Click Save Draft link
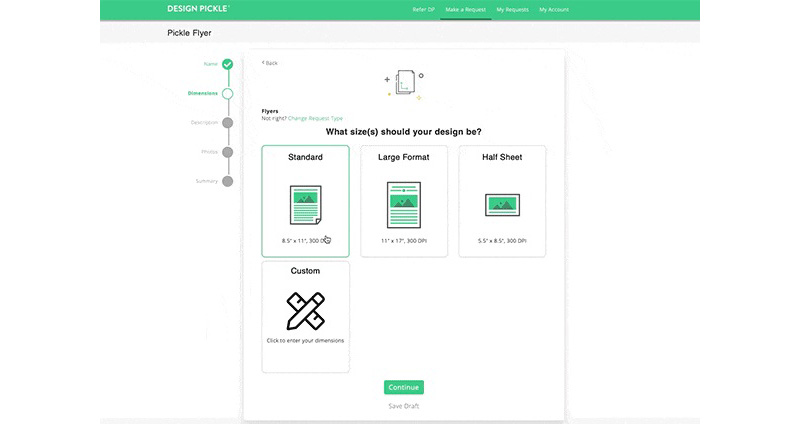 tap(404, 406)
